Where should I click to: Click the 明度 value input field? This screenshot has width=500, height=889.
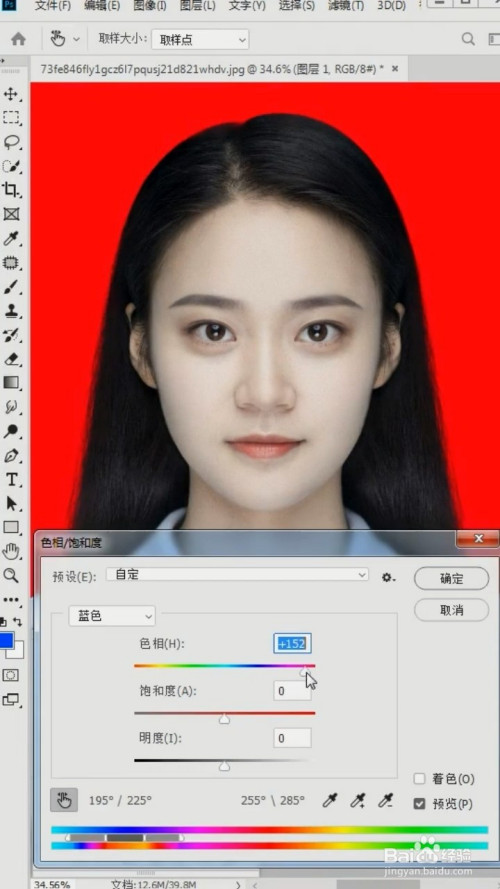pyautogui.click(x=293, y=738)
